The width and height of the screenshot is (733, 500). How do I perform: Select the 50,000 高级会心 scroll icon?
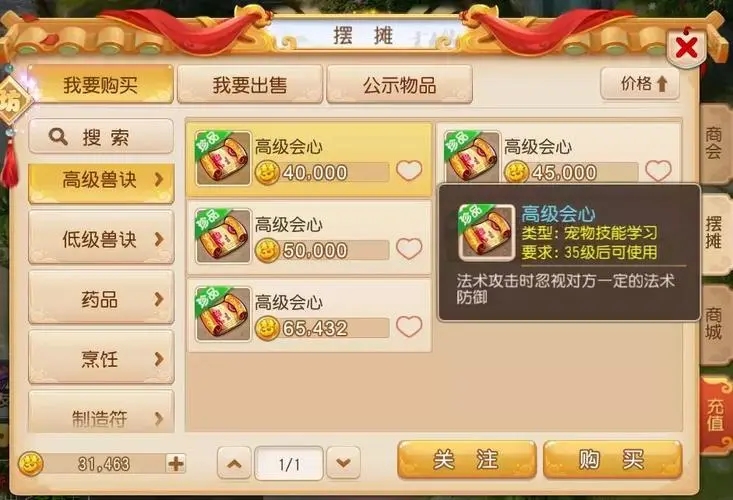[223, 236]
